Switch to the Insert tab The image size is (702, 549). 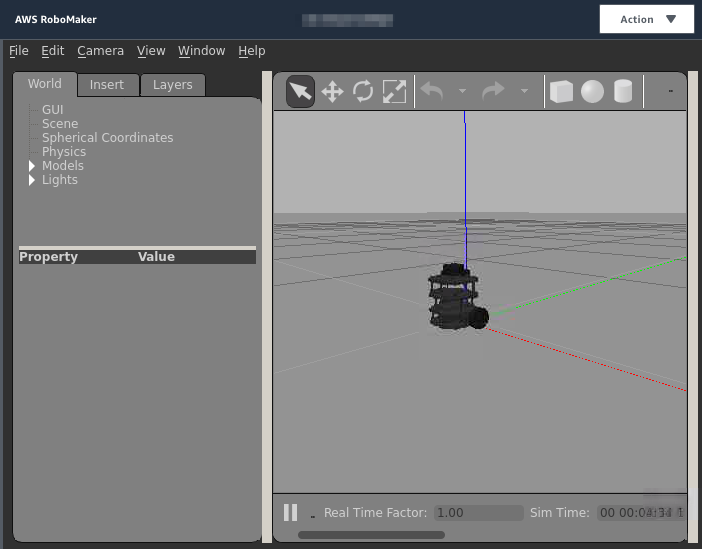click(x=107, y=85)
